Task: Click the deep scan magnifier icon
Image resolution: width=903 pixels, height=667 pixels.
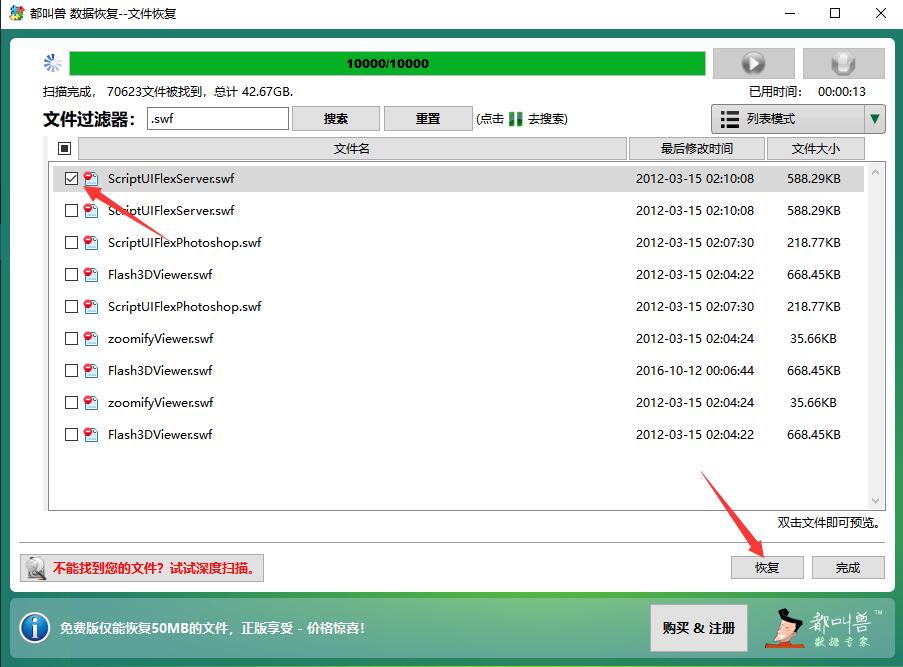Action: point(36,568)
